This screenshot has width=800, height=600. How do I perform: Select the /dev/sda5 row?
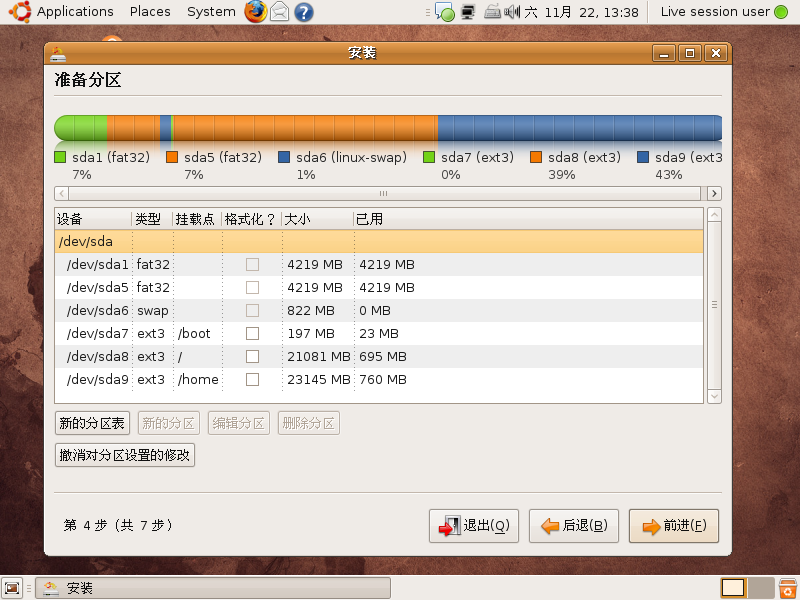click(379, 287)
